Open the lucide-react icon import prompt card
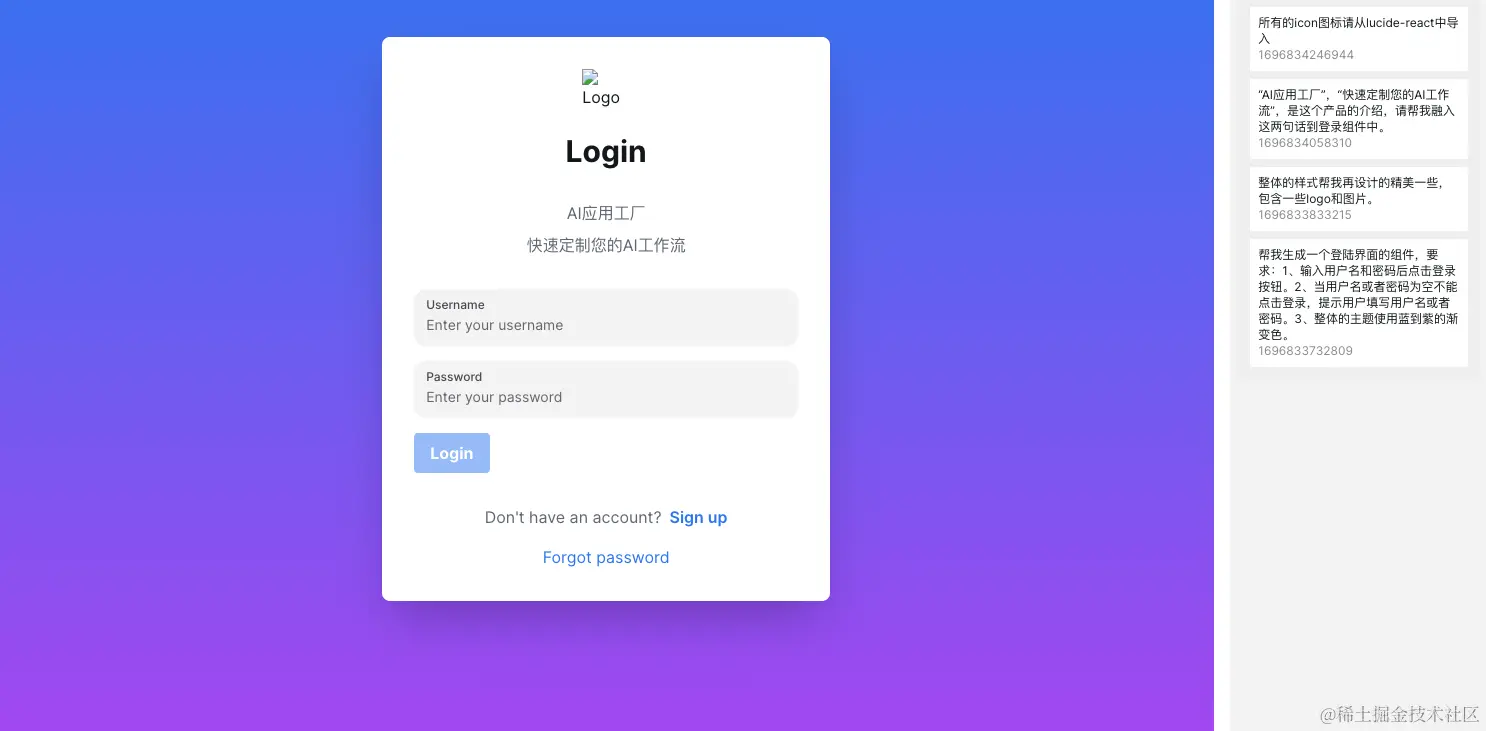 pyautogui.click(x=1359, y=38)
